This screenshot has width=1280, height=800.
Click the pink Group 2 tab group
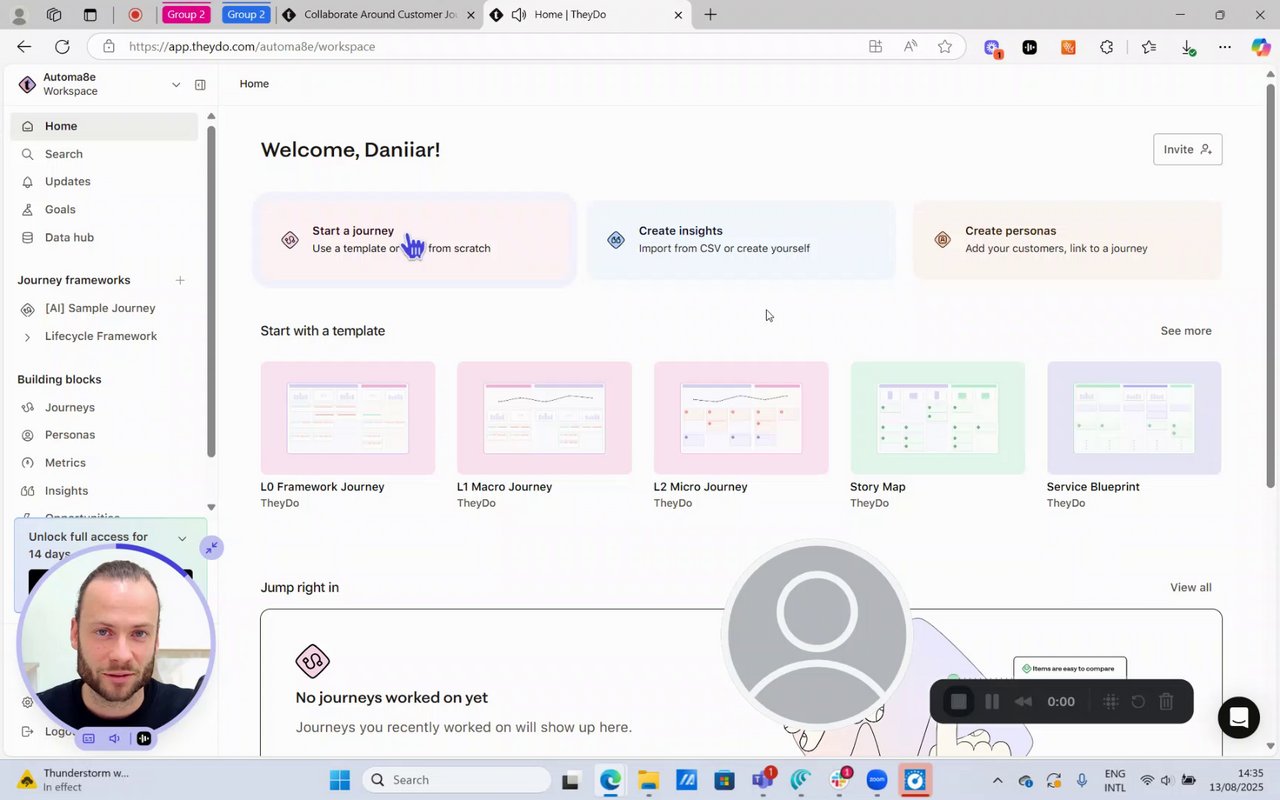pos(187,15)
